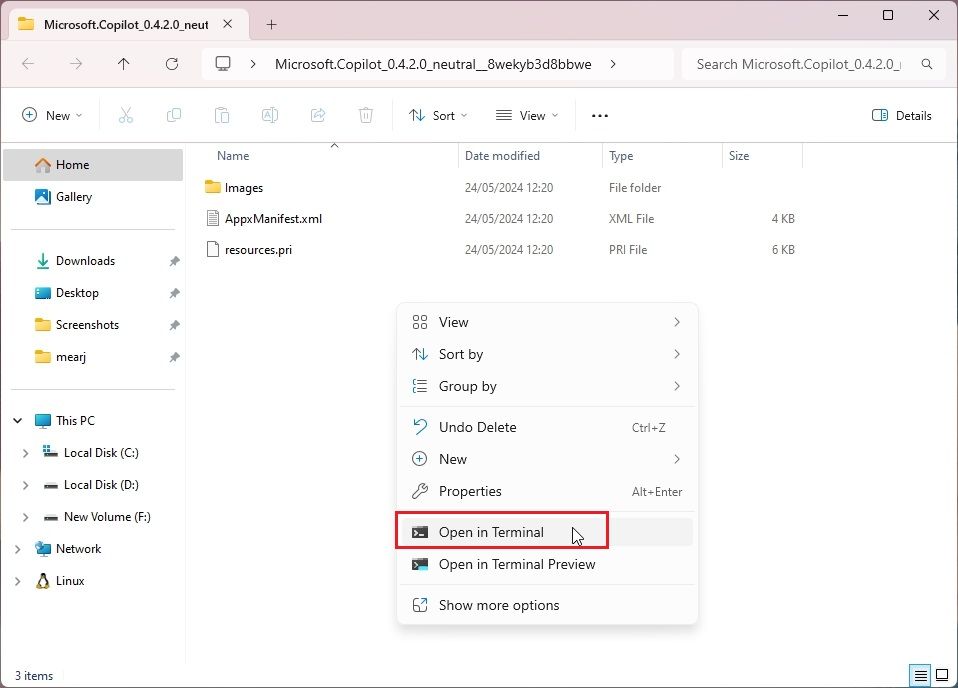Go forward with the right arrow

point(76,64)
